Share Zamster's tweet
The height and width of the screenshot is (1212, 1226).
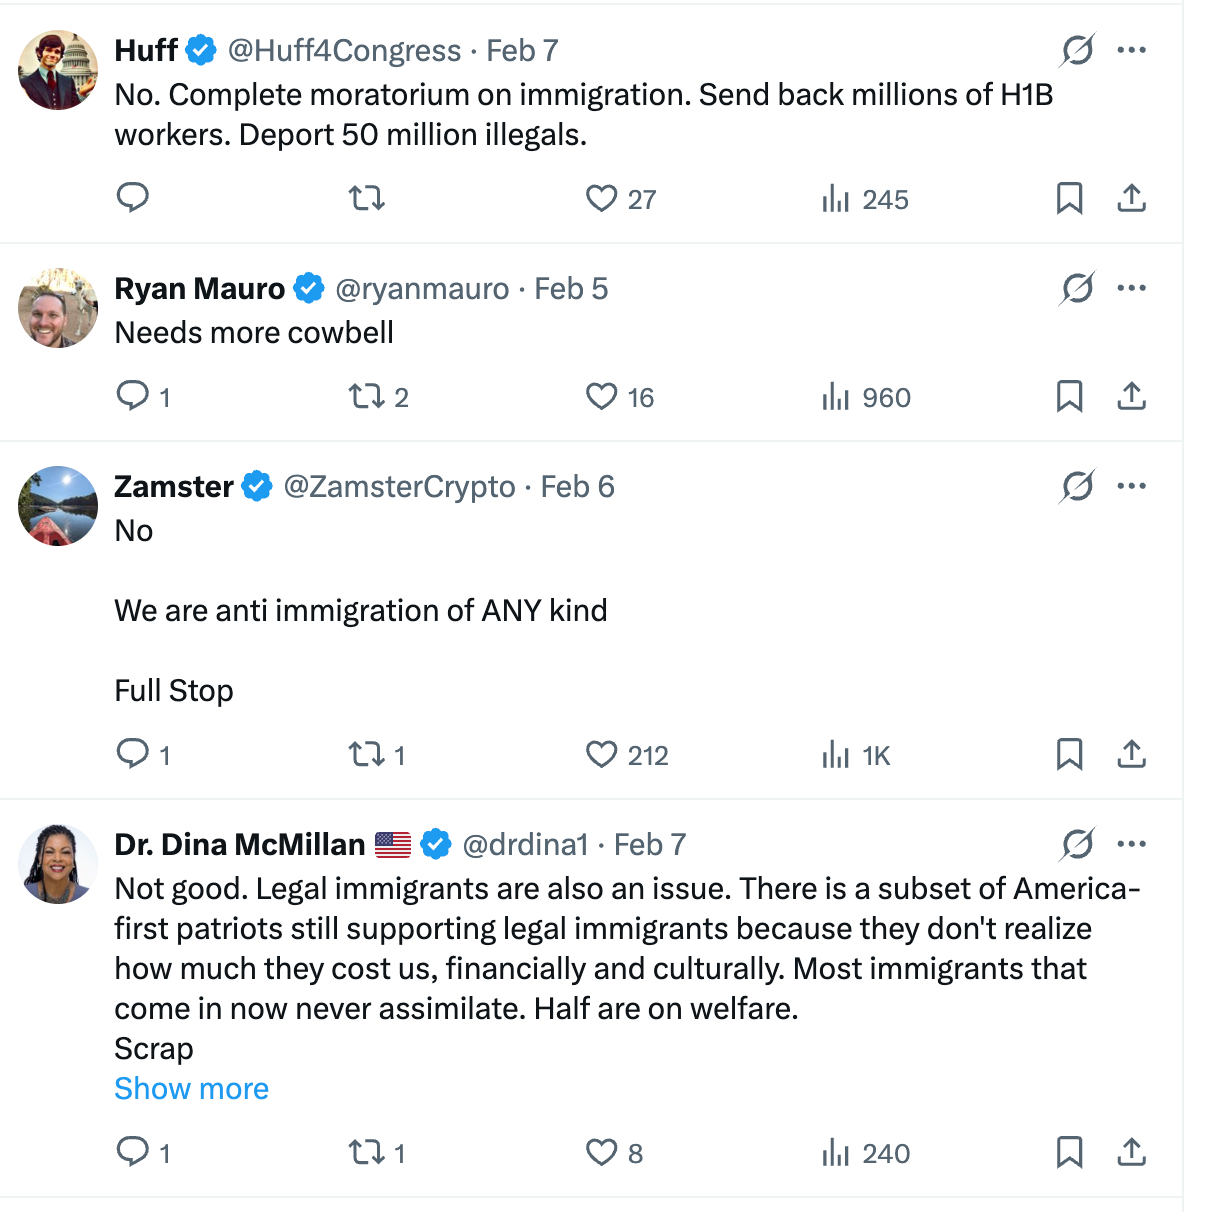coord(1131,754)
